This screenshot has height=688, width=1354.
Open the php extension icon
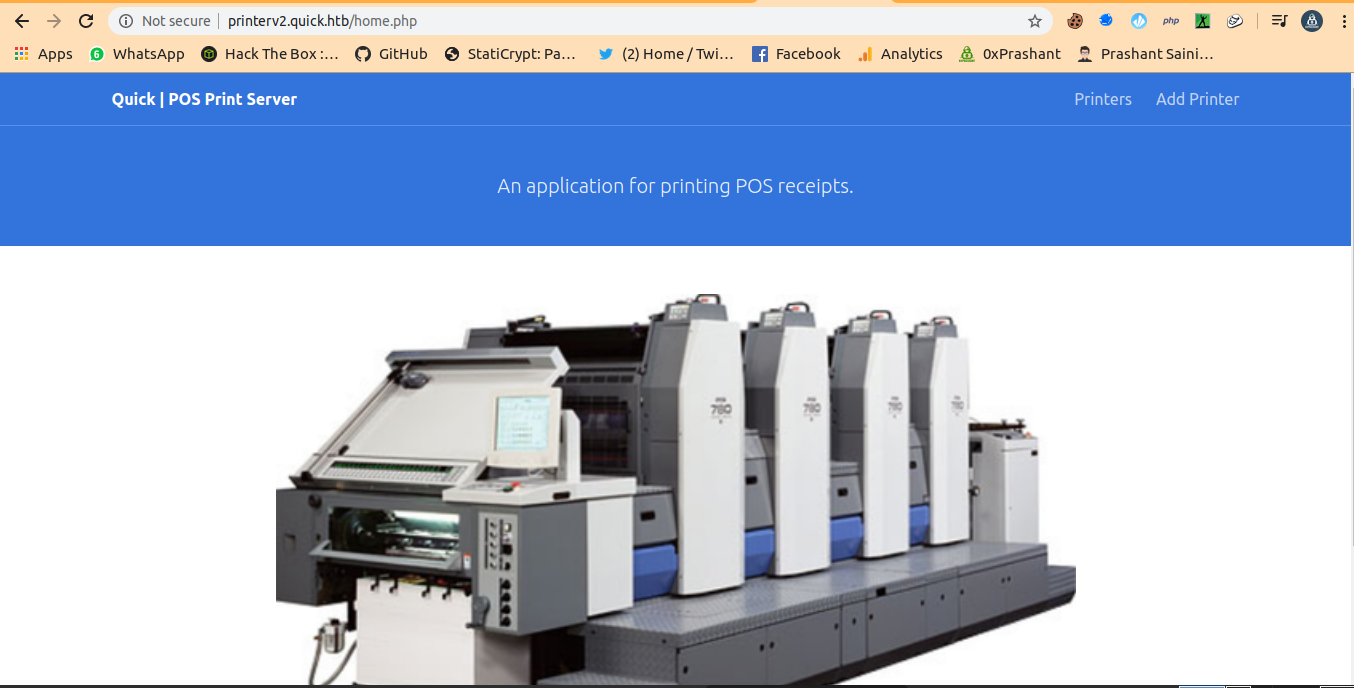1171,21
